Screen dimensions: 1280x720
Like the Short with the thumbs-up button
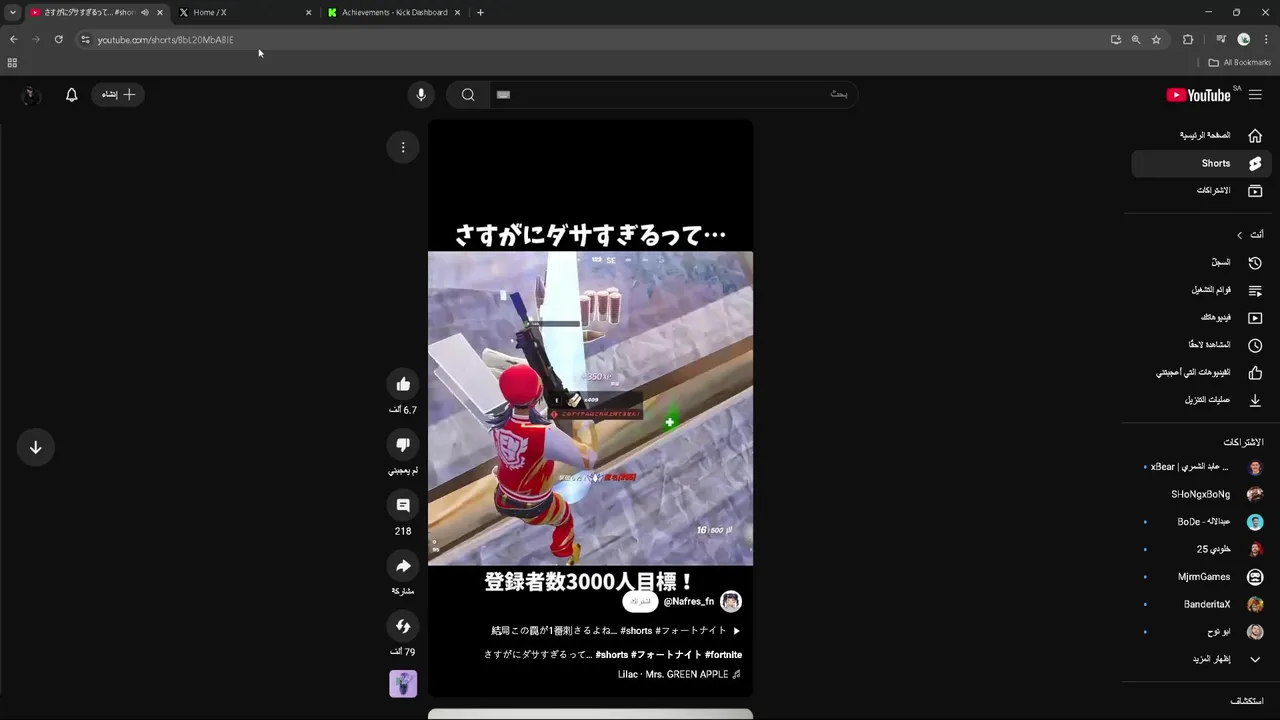403,384
